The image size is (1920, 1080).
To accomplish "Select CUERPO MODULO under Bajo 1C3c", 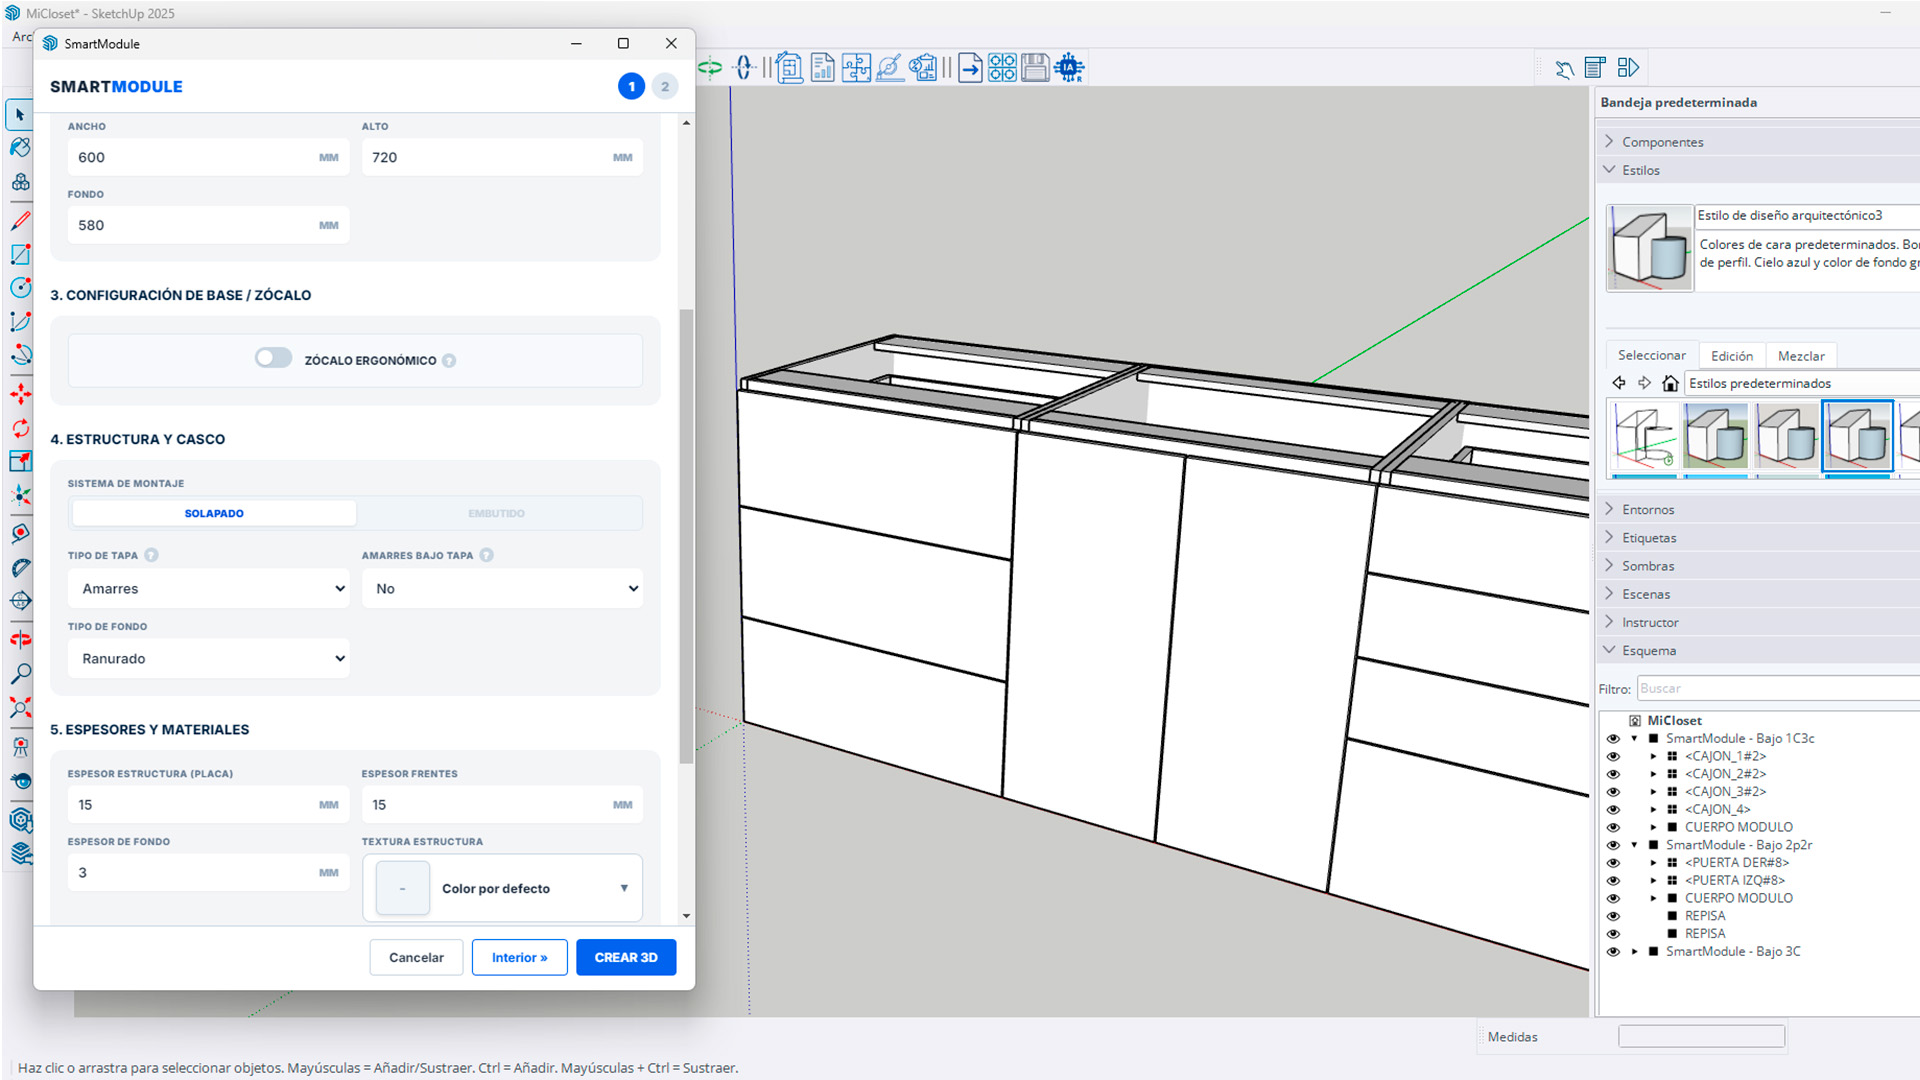I will (1738, 827).
